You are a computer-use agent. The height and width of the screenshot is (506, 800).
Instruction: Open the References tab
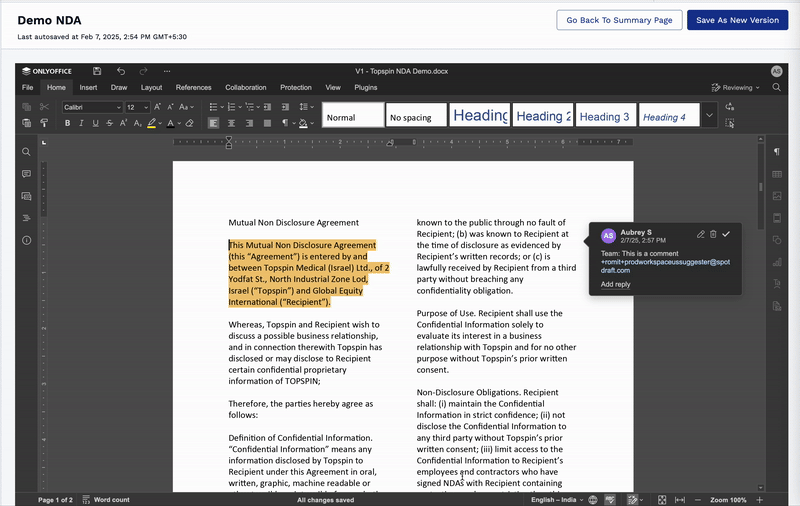coord(193,87)
